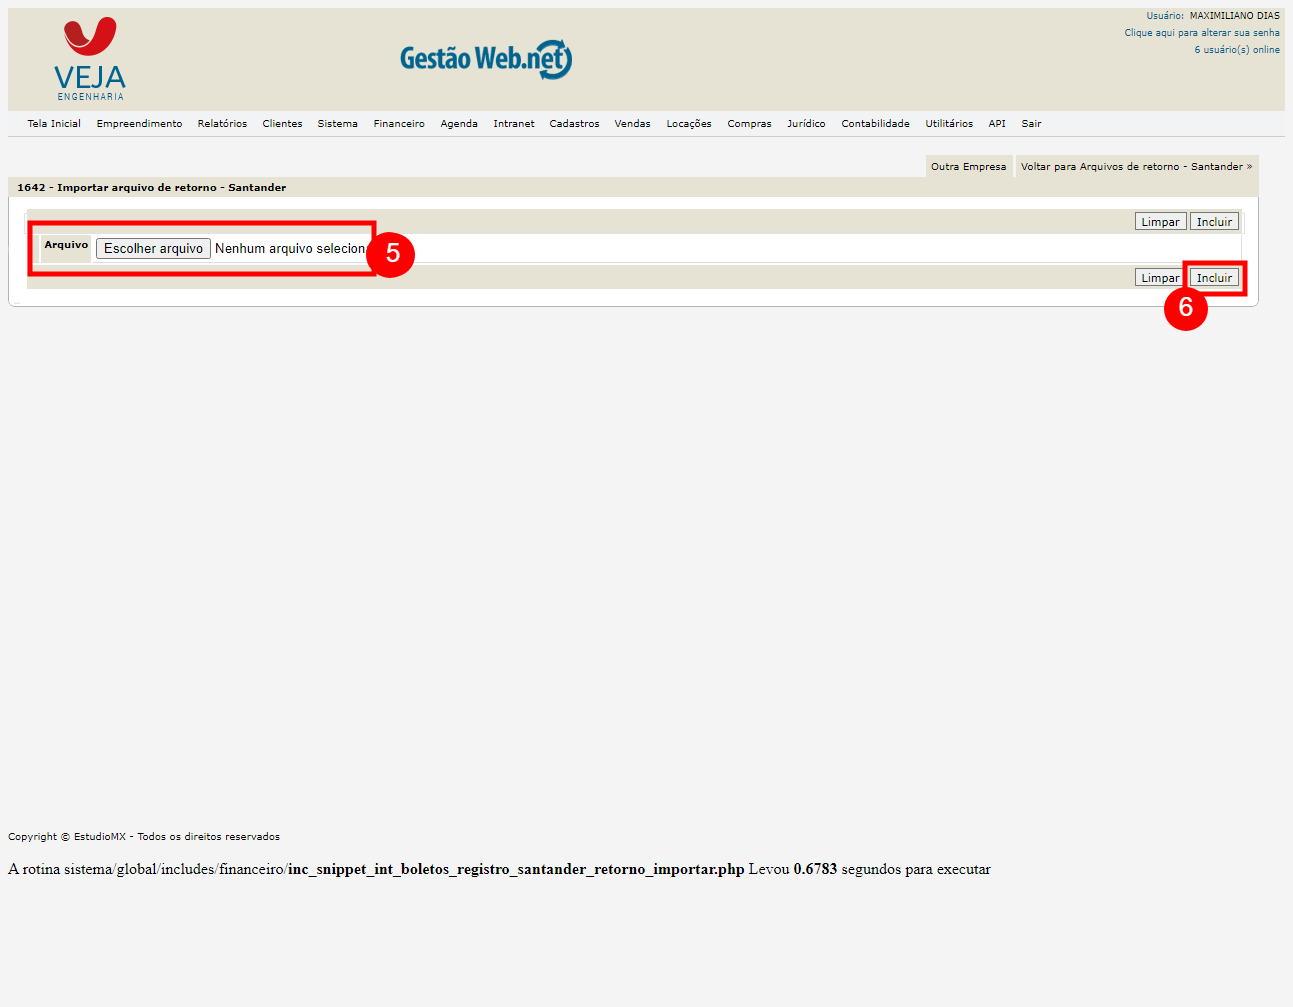Image resolution: width=1293 pixels, height=1007 pixels.
Task: Click the Incluir button marked with 6
Action: [x=1214, y=278]
